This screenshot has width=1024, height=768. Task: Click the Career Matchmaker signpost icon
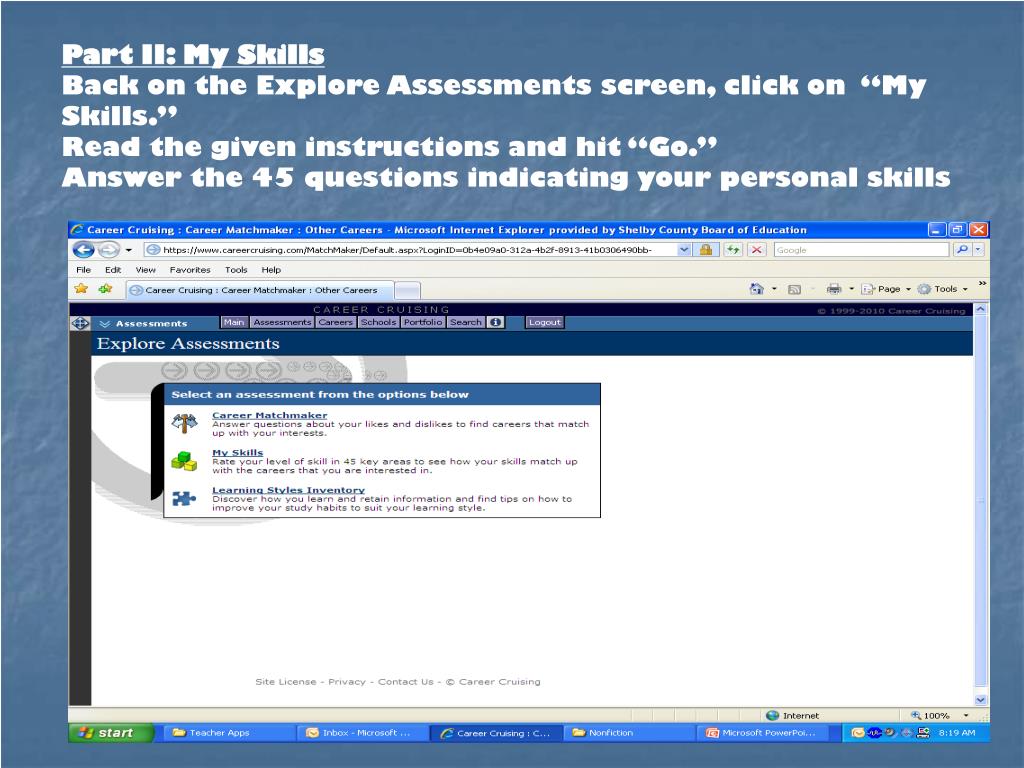pos(184,423)
